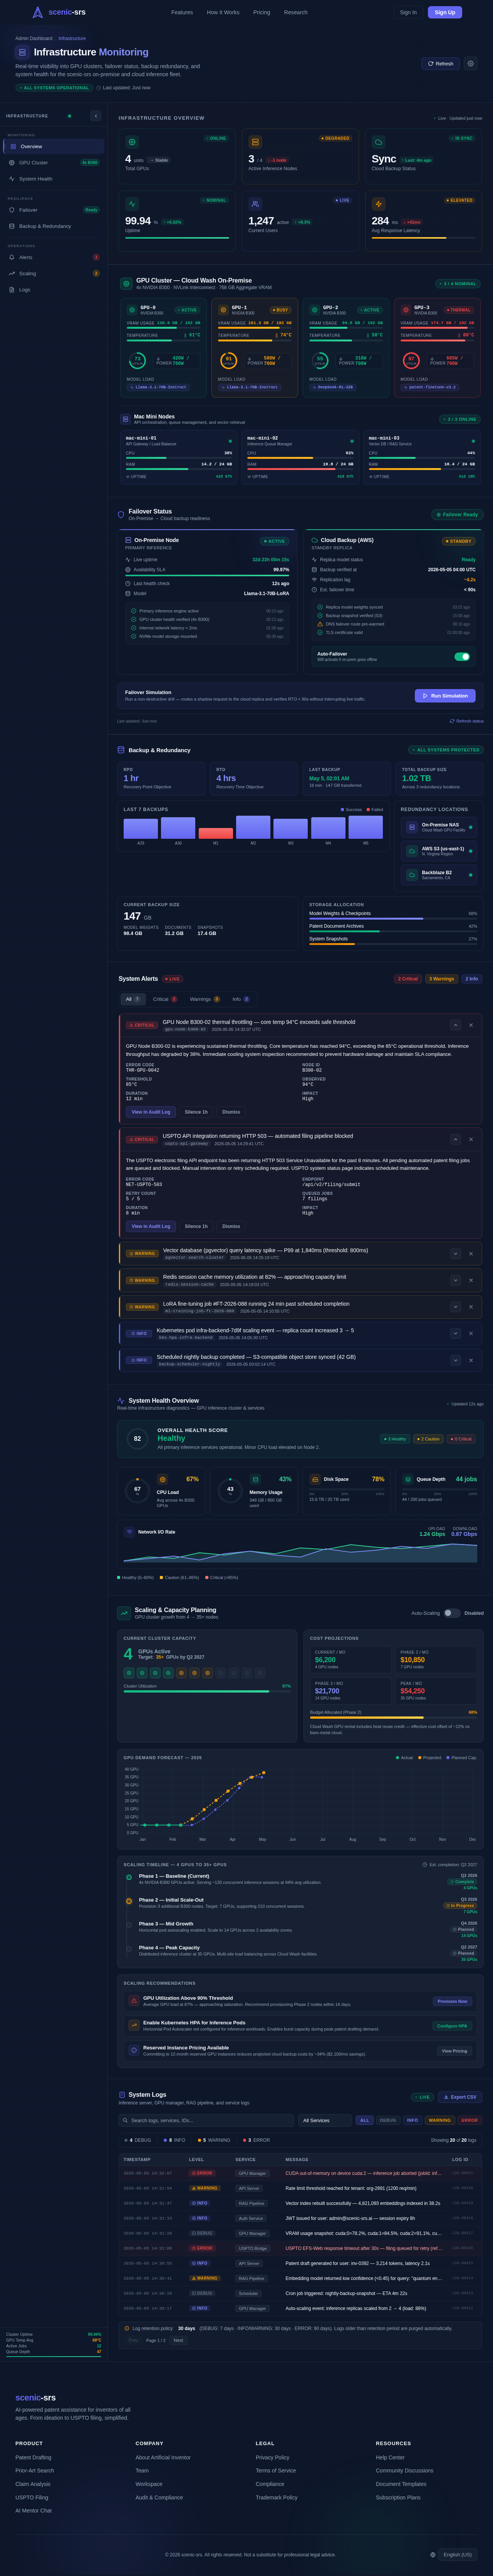Click the Total GPUs card chip icon
493x2576 pixels.
pos(132,143)
